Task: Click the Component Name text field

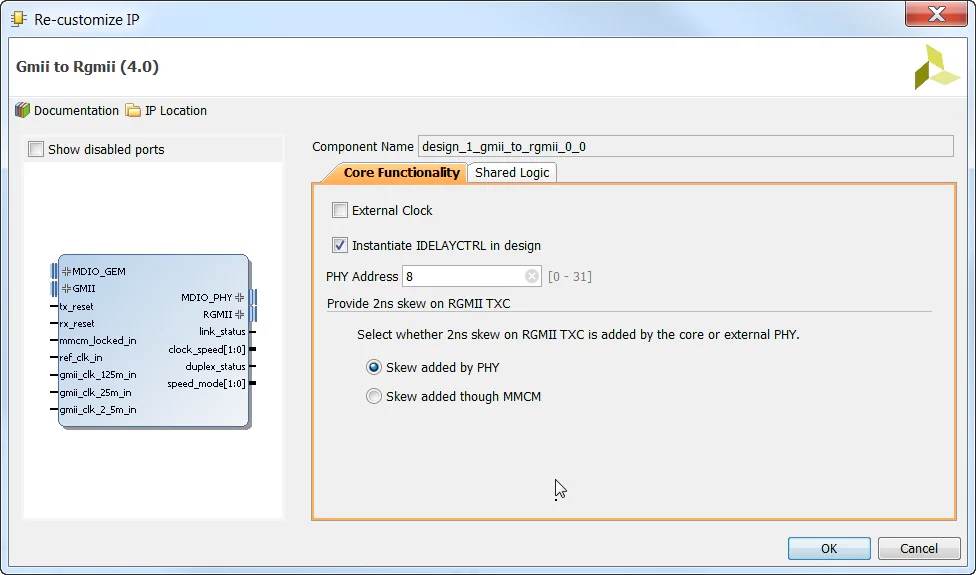Action: click(x=685, y=147)
